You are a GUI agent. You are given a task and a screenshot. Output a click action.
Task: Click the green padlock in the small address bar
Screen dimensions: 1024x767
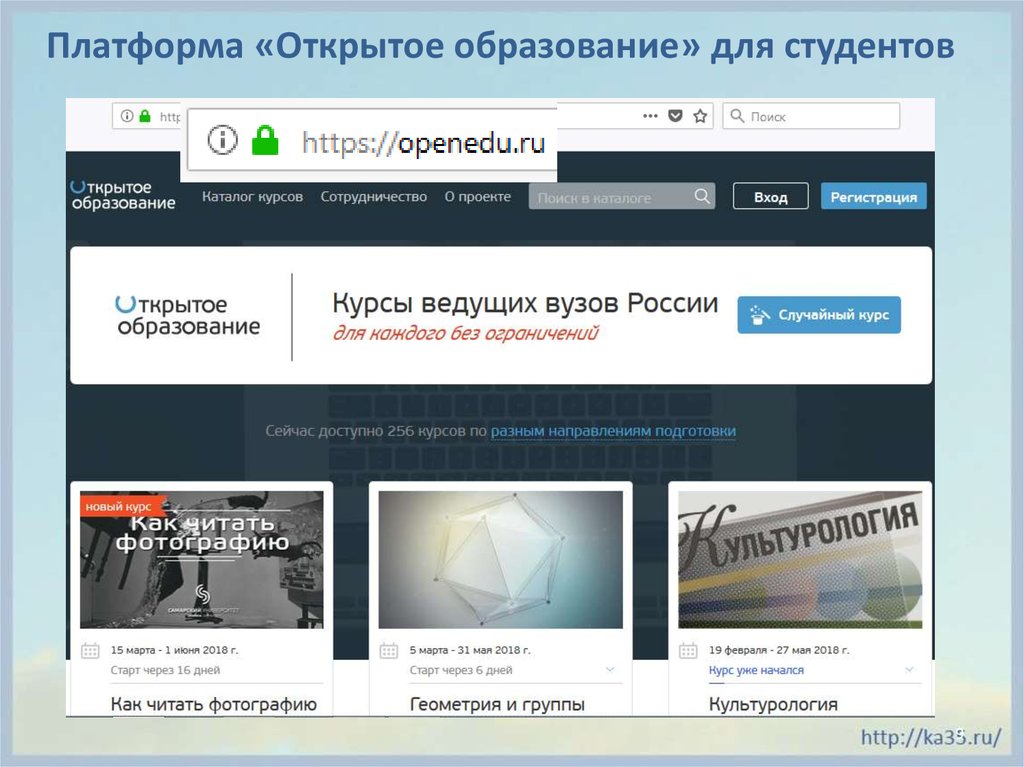pyautogui.click(x=145, y=116)
